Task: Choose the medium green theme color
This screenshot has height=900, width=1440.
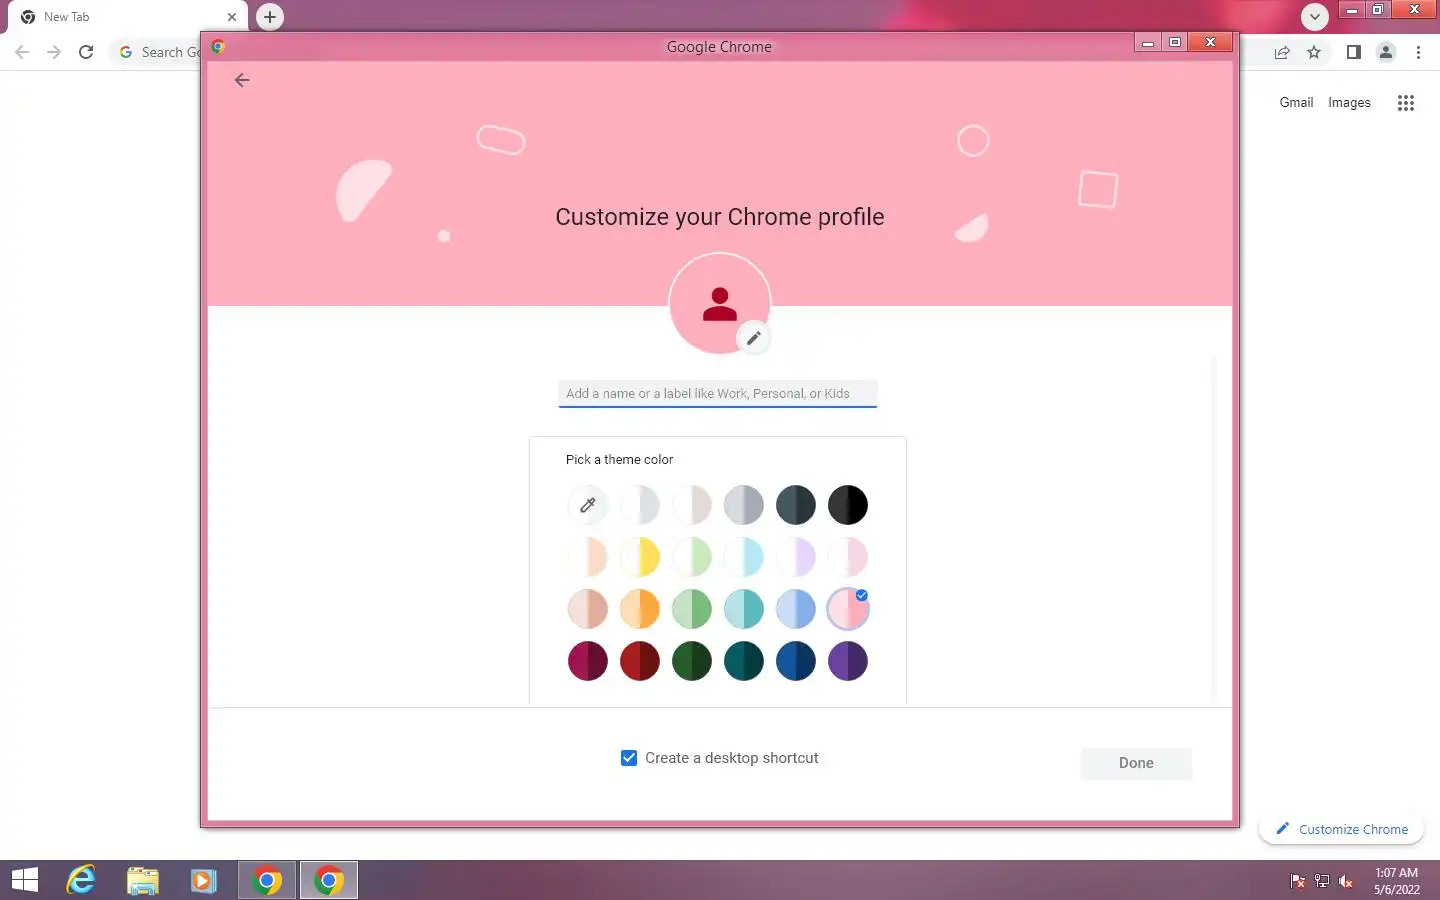Action: click(692, 609)
